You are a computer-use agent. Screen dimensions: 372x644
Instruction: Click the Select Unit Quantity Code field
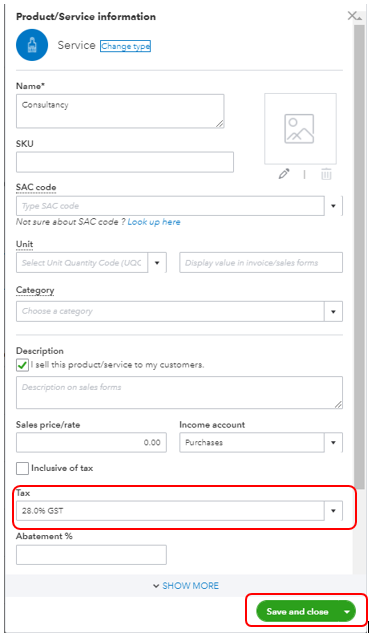82,263
